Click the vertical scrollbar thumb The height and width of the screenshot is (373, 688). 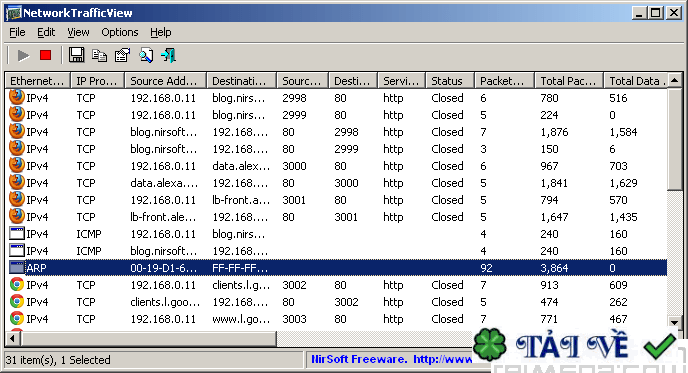coord(674,140)
